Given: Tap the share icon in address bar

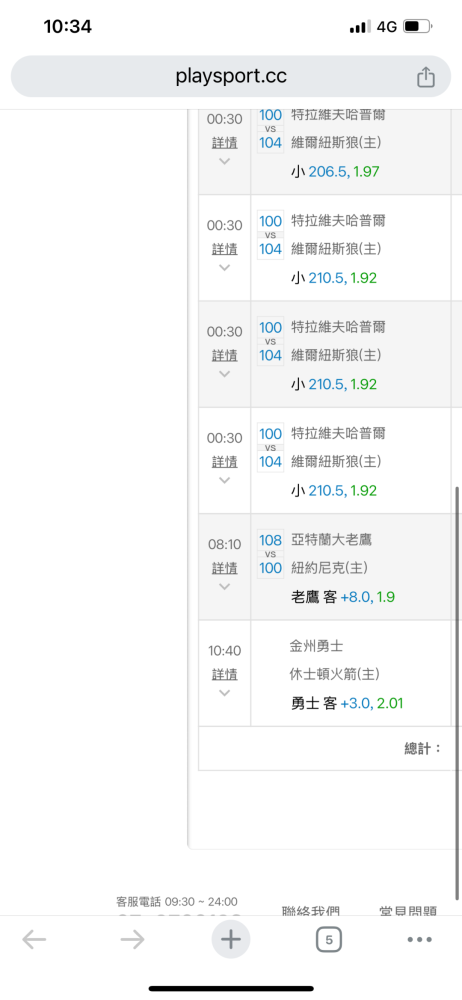Looking at the screenshot, I should point(426,77).
